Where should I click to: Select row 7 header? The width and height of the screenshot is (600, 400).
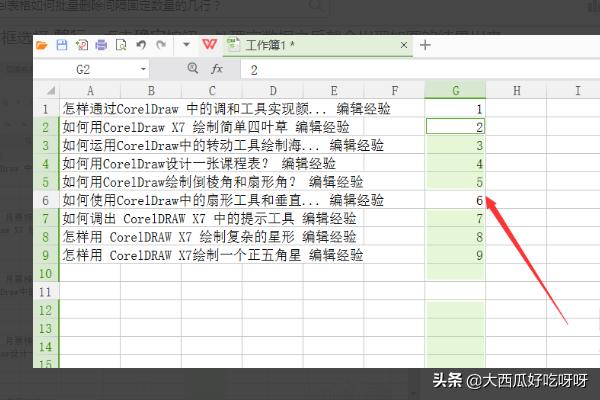pos(46,219)
